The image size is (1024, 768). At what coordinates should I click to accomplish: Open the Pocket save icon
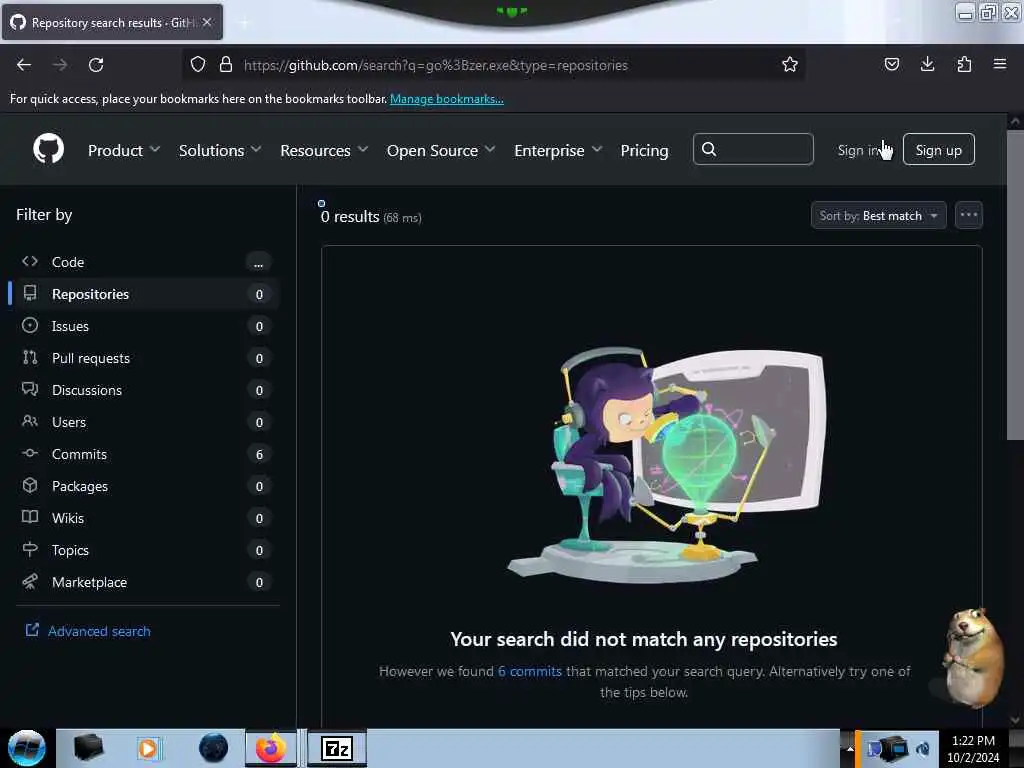point(891,64)
